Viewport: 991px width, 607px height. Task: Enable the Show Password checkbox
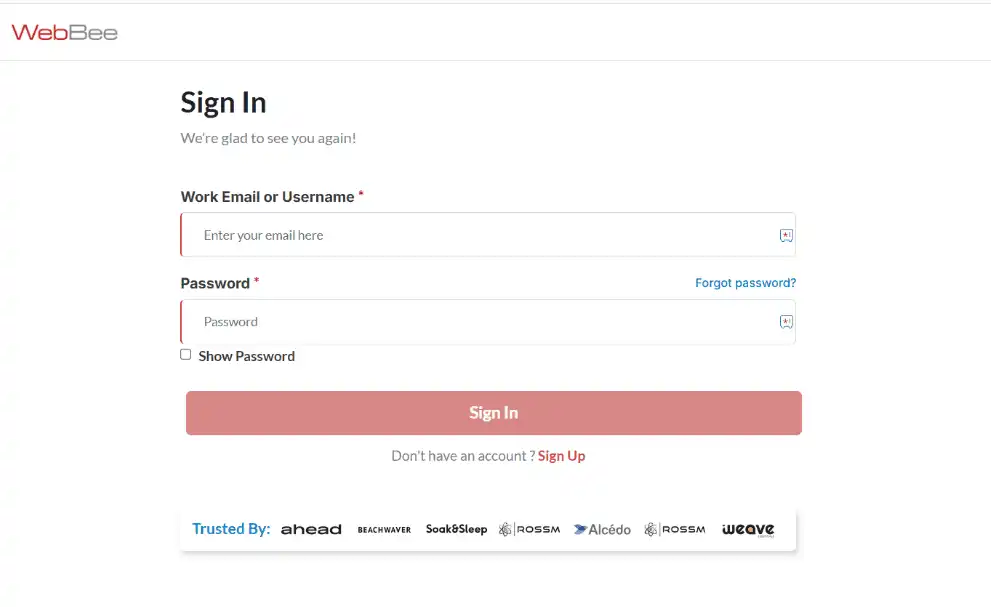(185, 354)
